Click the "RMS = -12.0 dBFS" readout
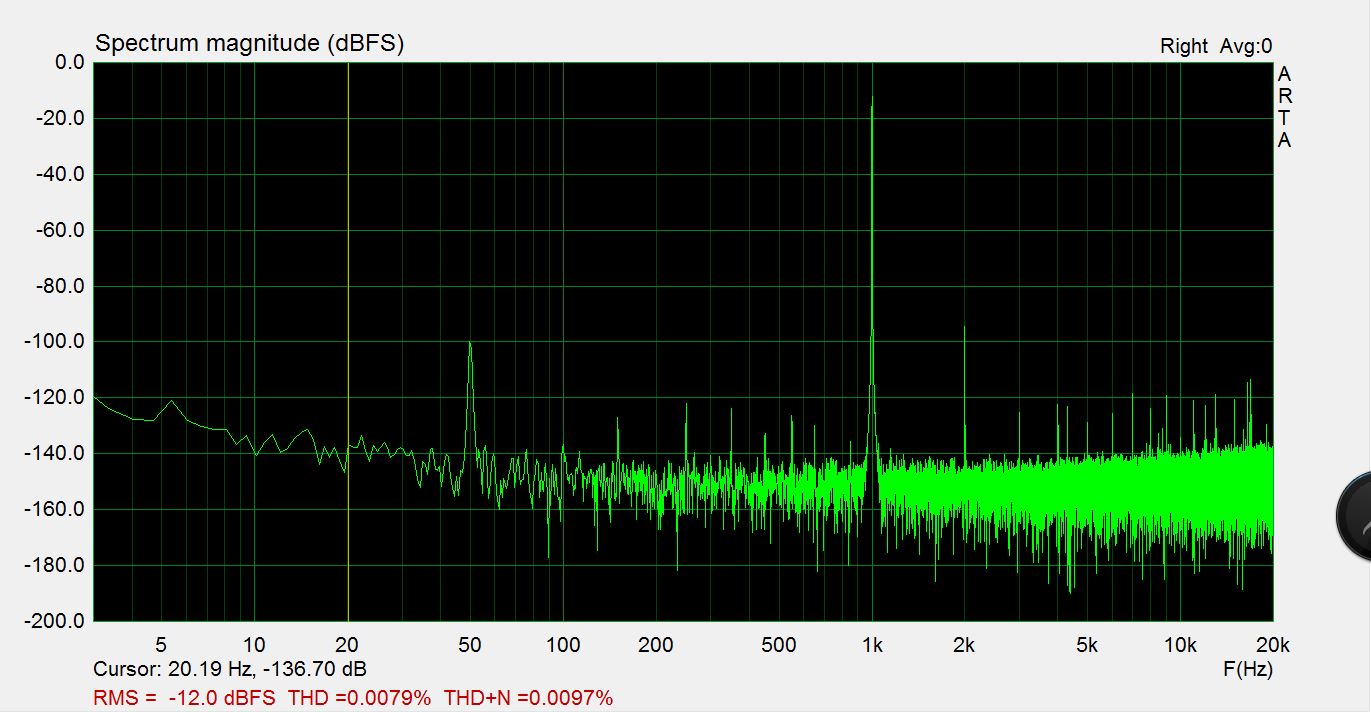This screenshot has width=1371, height=712. click(185, 697)
